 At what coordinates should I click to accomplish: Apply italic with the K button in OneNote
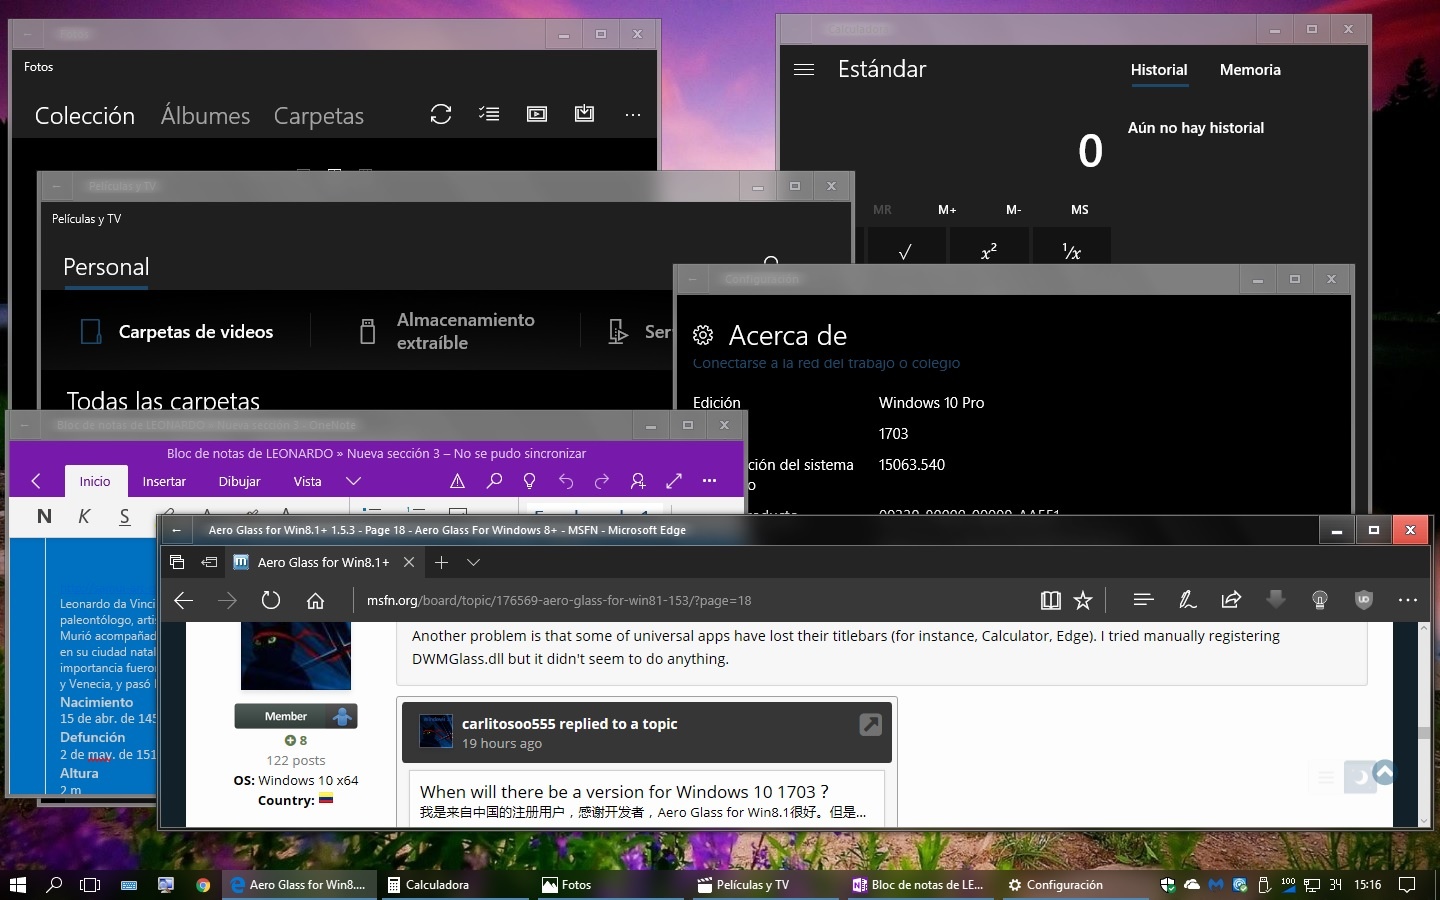tap(84, 516)
